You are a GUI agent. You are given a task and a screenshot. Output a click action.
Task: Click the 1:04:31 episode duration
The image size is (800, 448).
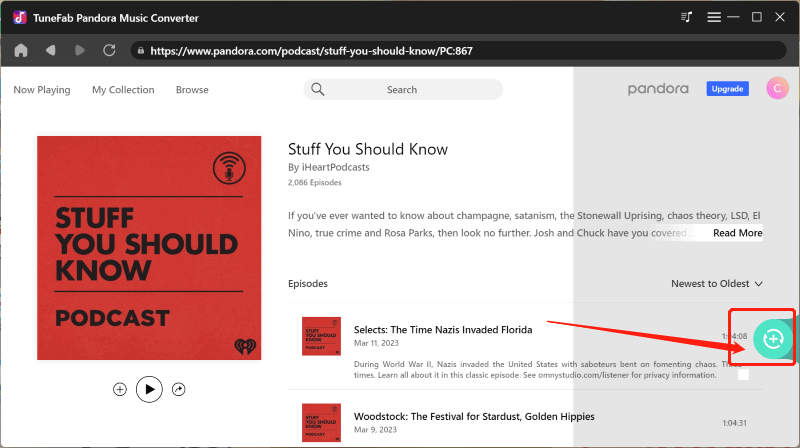point(734,423)
